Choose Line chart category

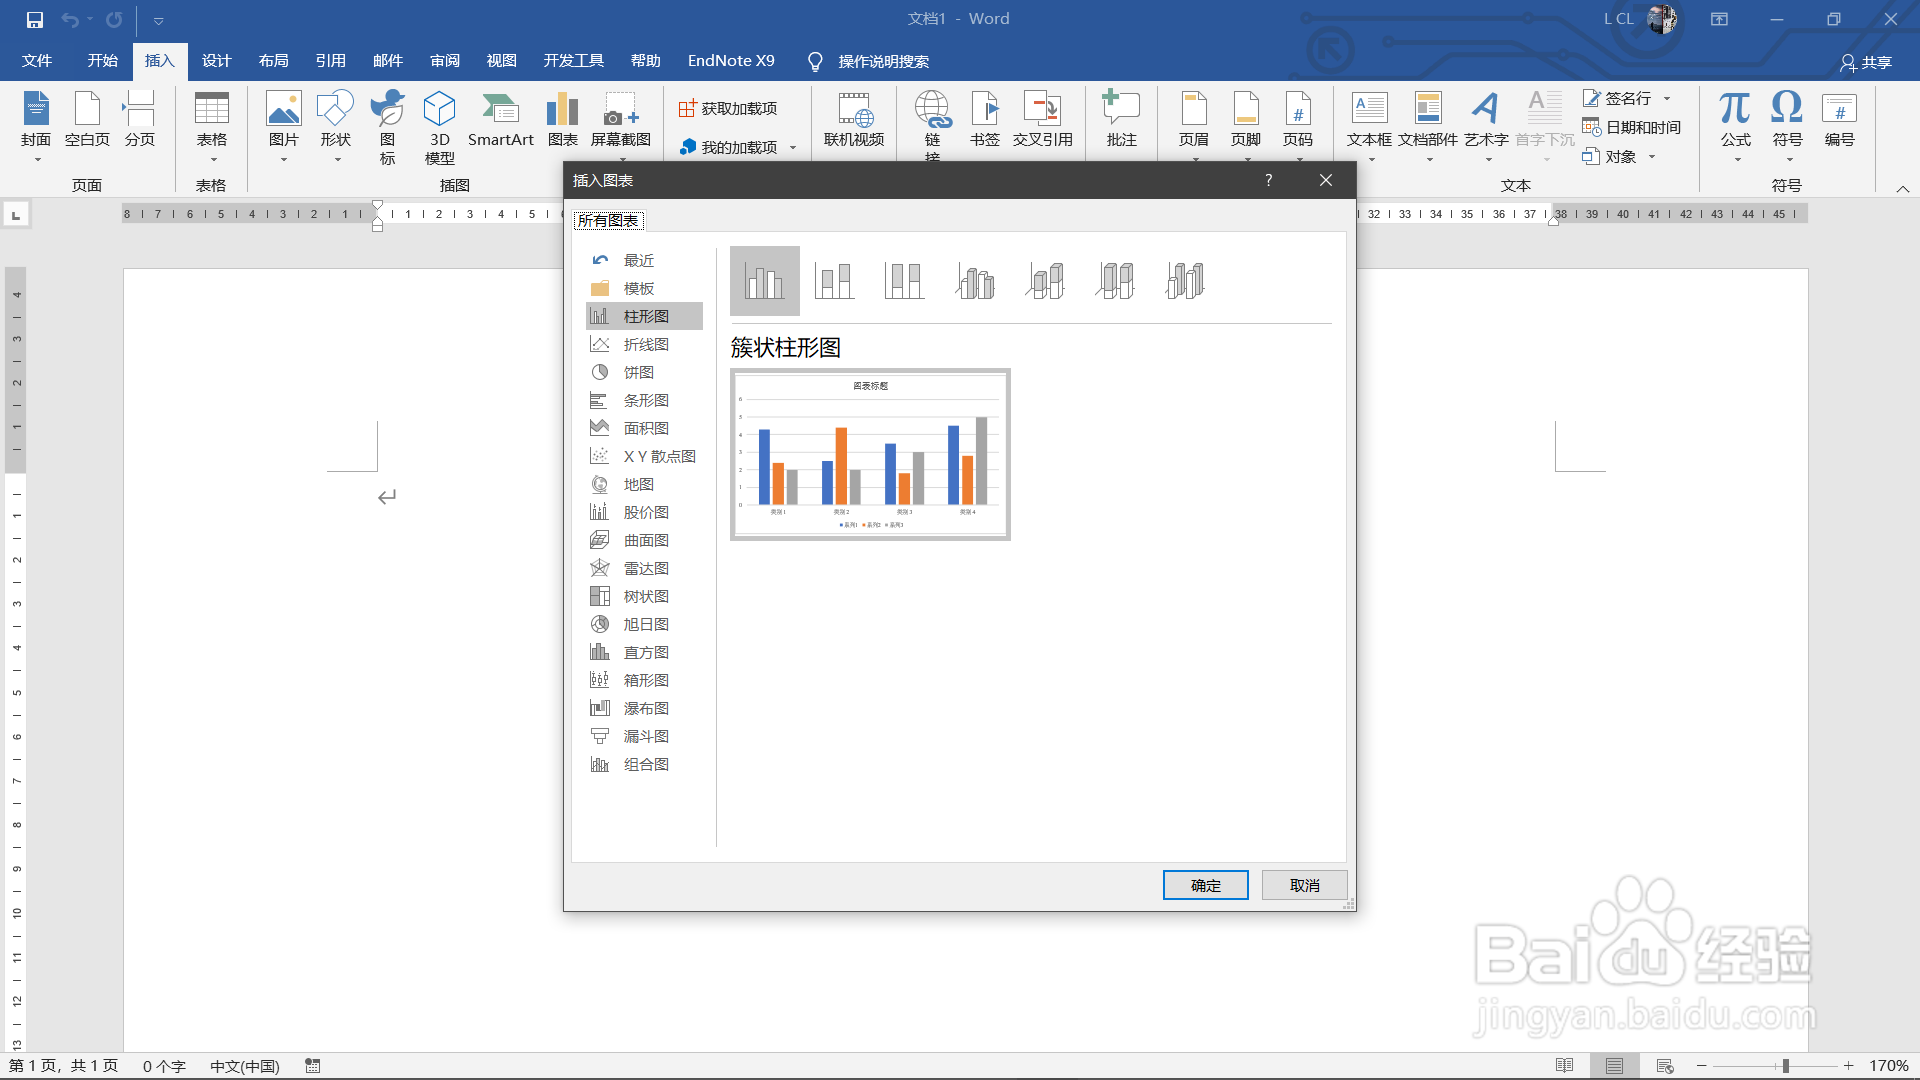pos(645,344)
